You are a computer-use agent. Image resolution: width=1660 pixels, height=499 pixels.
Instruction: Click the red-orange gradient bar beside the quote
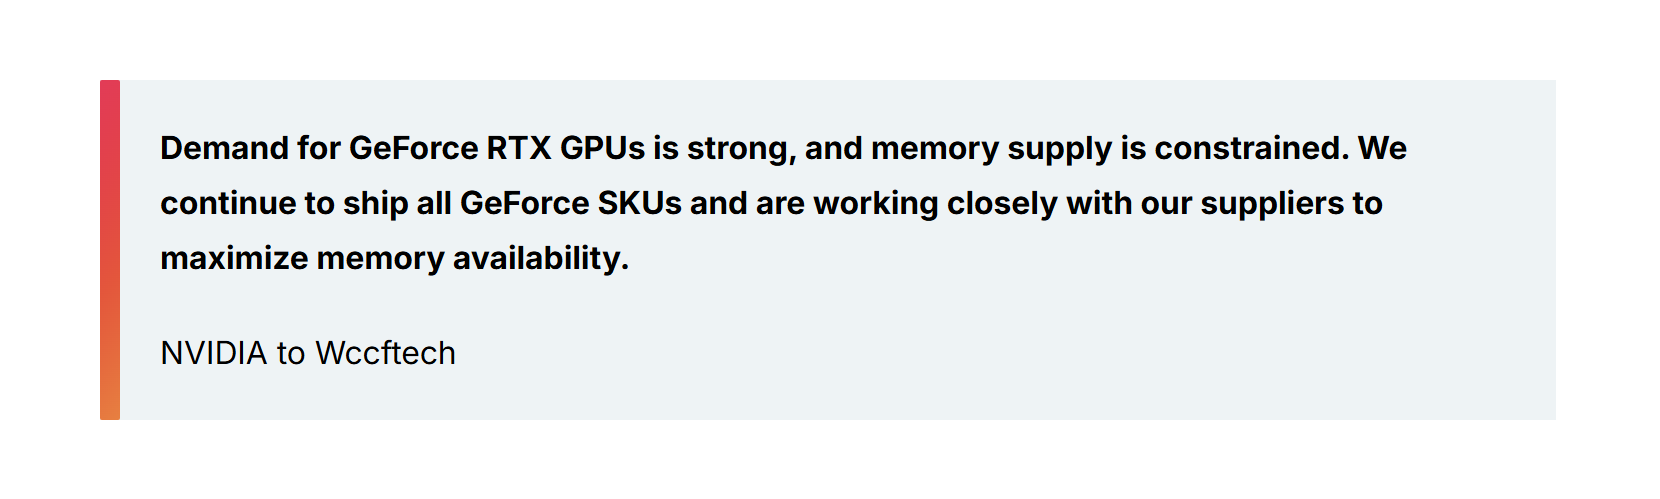coord(110,250)
